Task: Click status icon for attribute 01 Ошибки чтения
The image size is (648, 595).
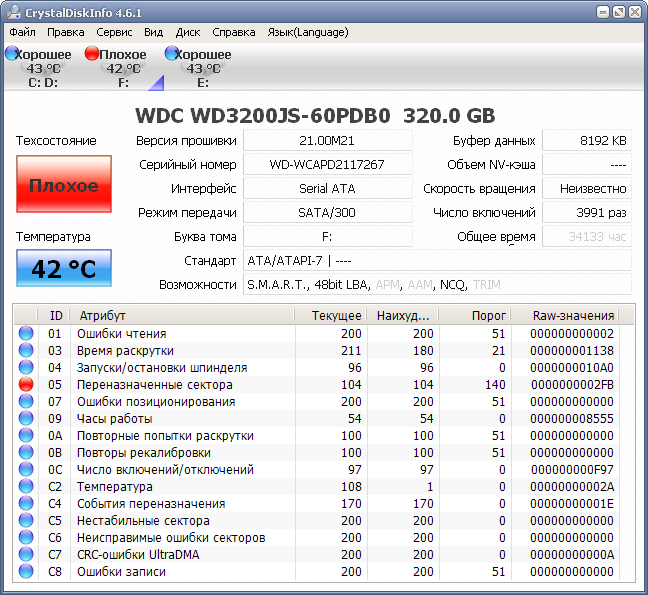Action: coord(26,333)
